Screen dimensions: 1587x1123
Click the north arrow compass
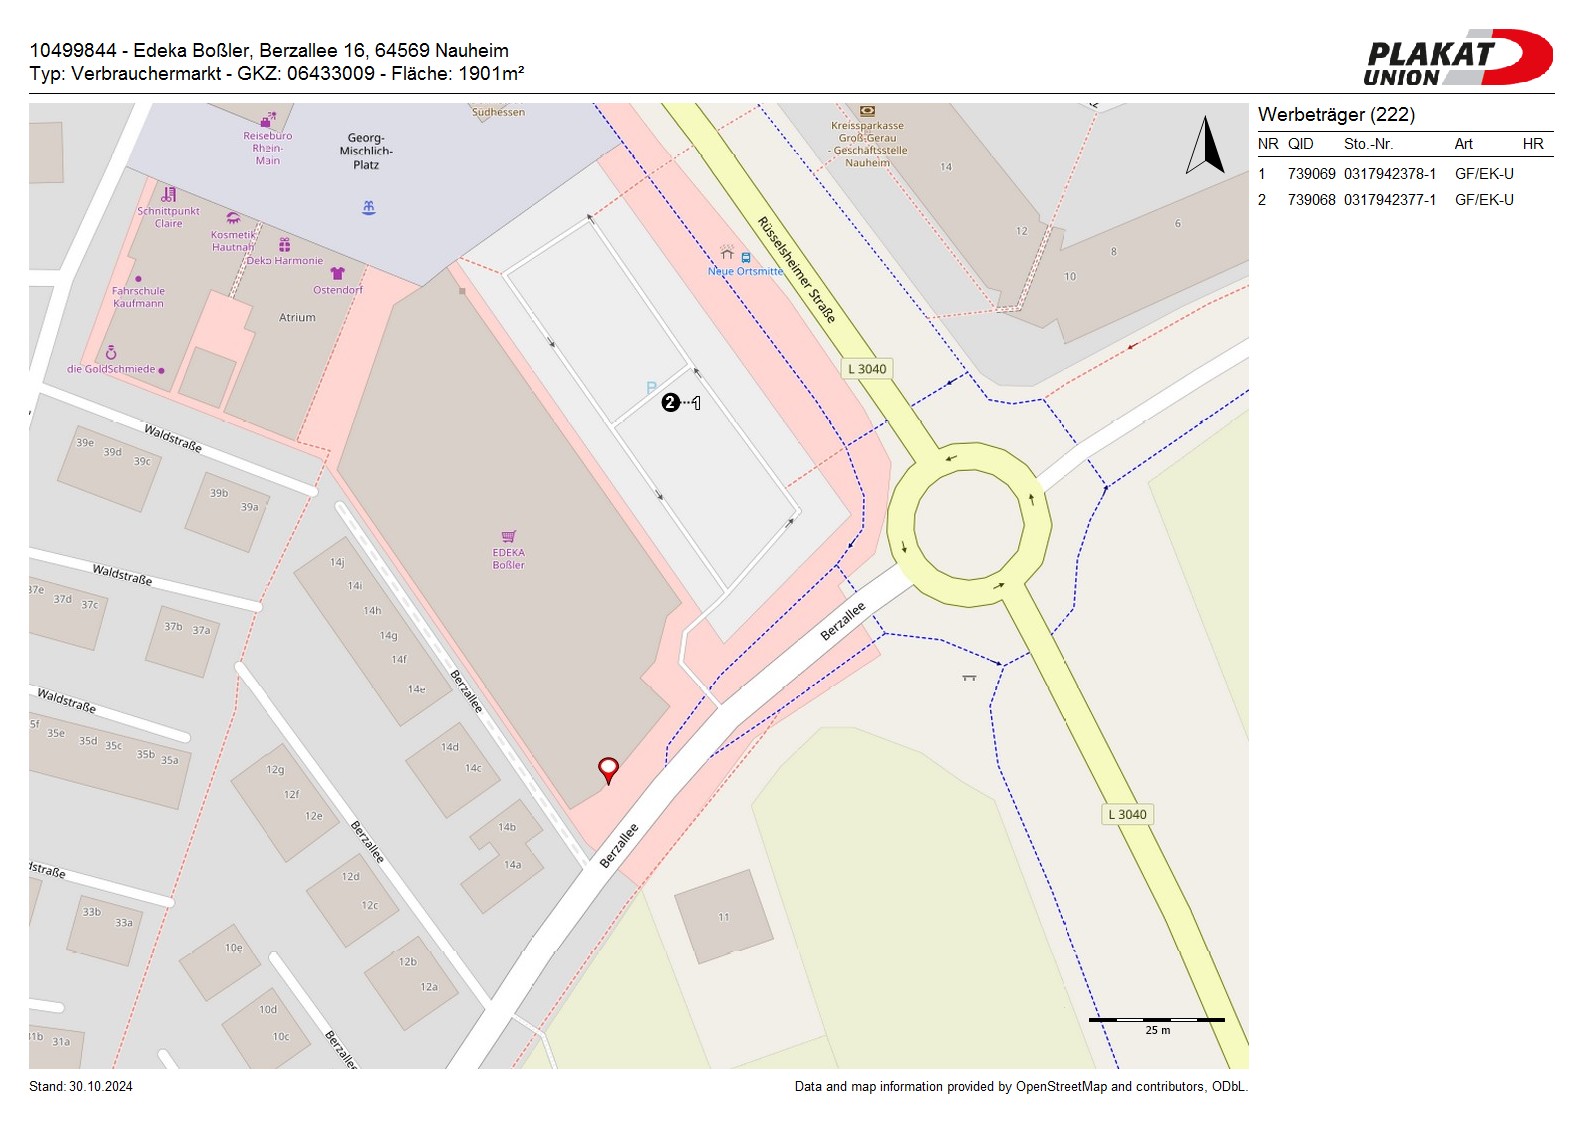click(x=1205, y=146)
